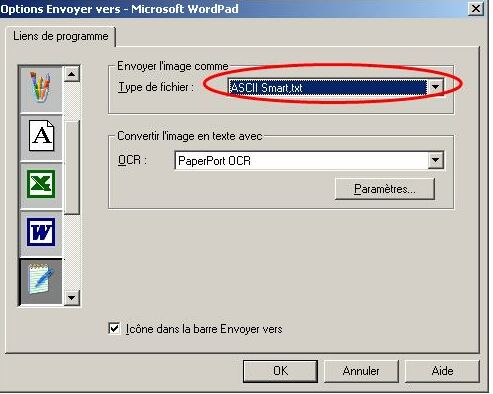
Task: Cancel with the 'Annuler' button
Action: coord(361,371)
